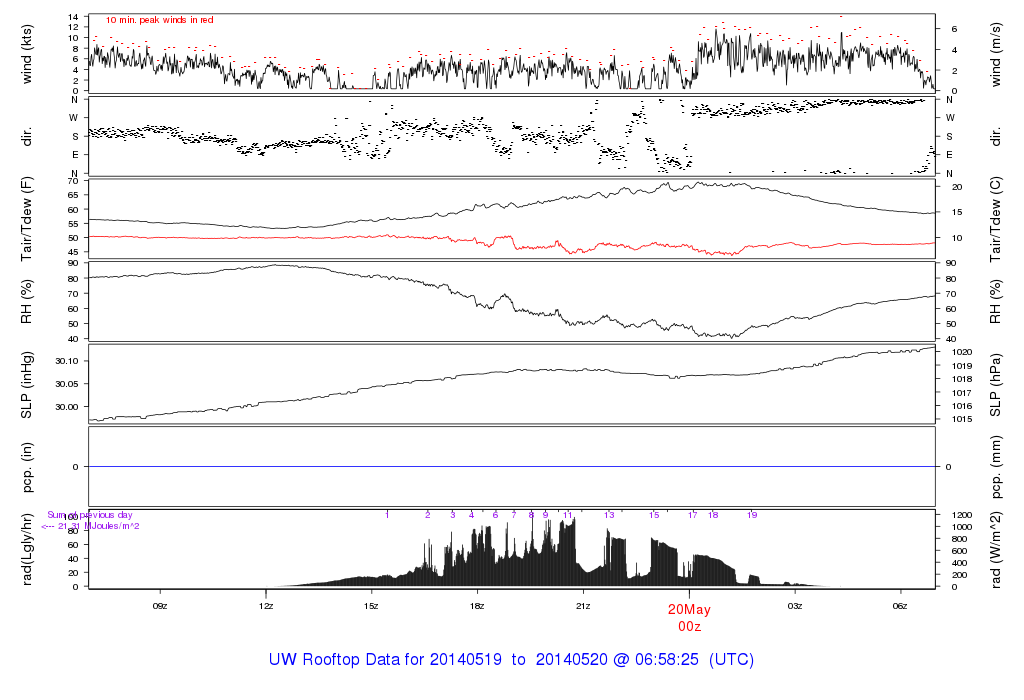The height and width of the screenshot is (700, 1024).
Task: Click the purple 'Sum of previous day' text
Action: click(89, 515)
